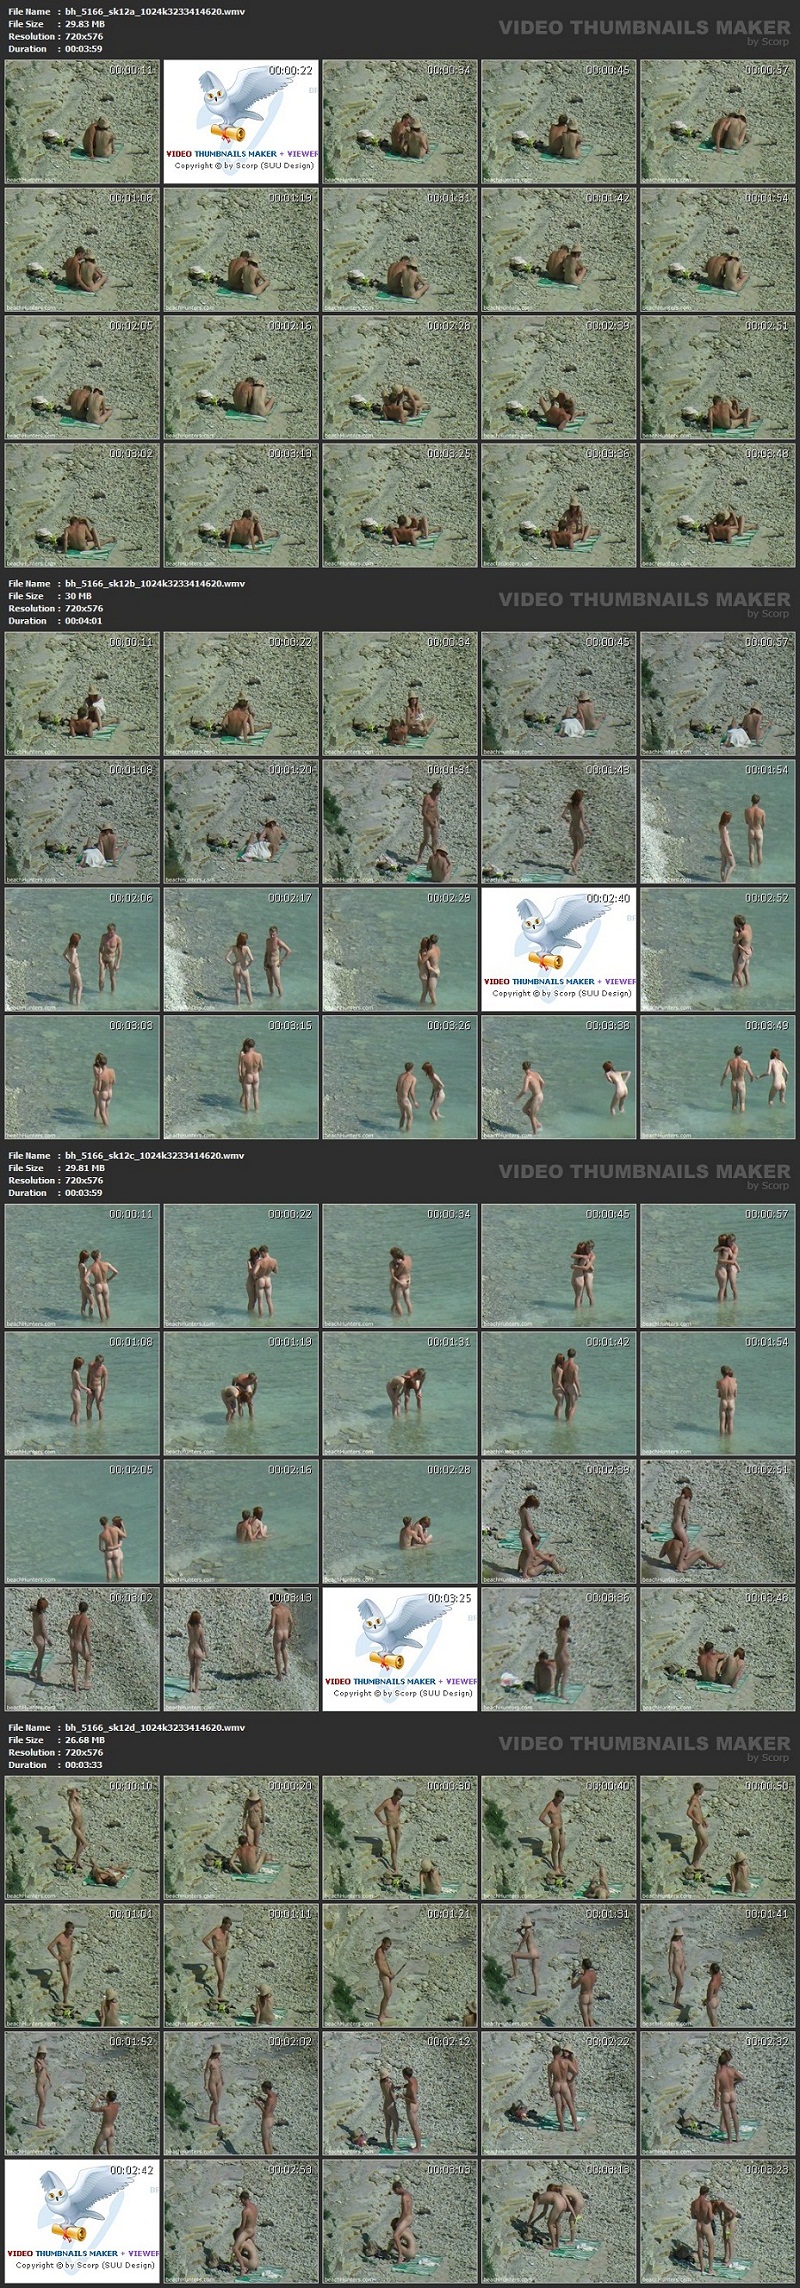Open the 00:03:48 thumbnail in the sk12a sheet
The image size is (800, 2288).
717,505
